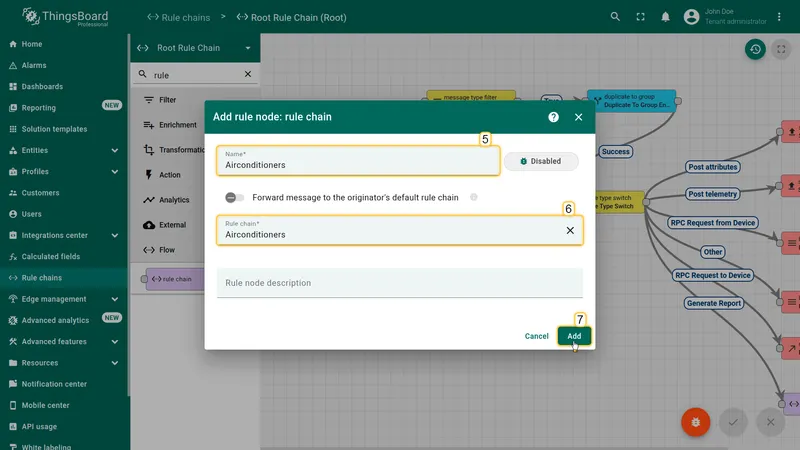Expand Edge management section
The width and height of the screenshot is (800, 450).
(x=64, y=299)
